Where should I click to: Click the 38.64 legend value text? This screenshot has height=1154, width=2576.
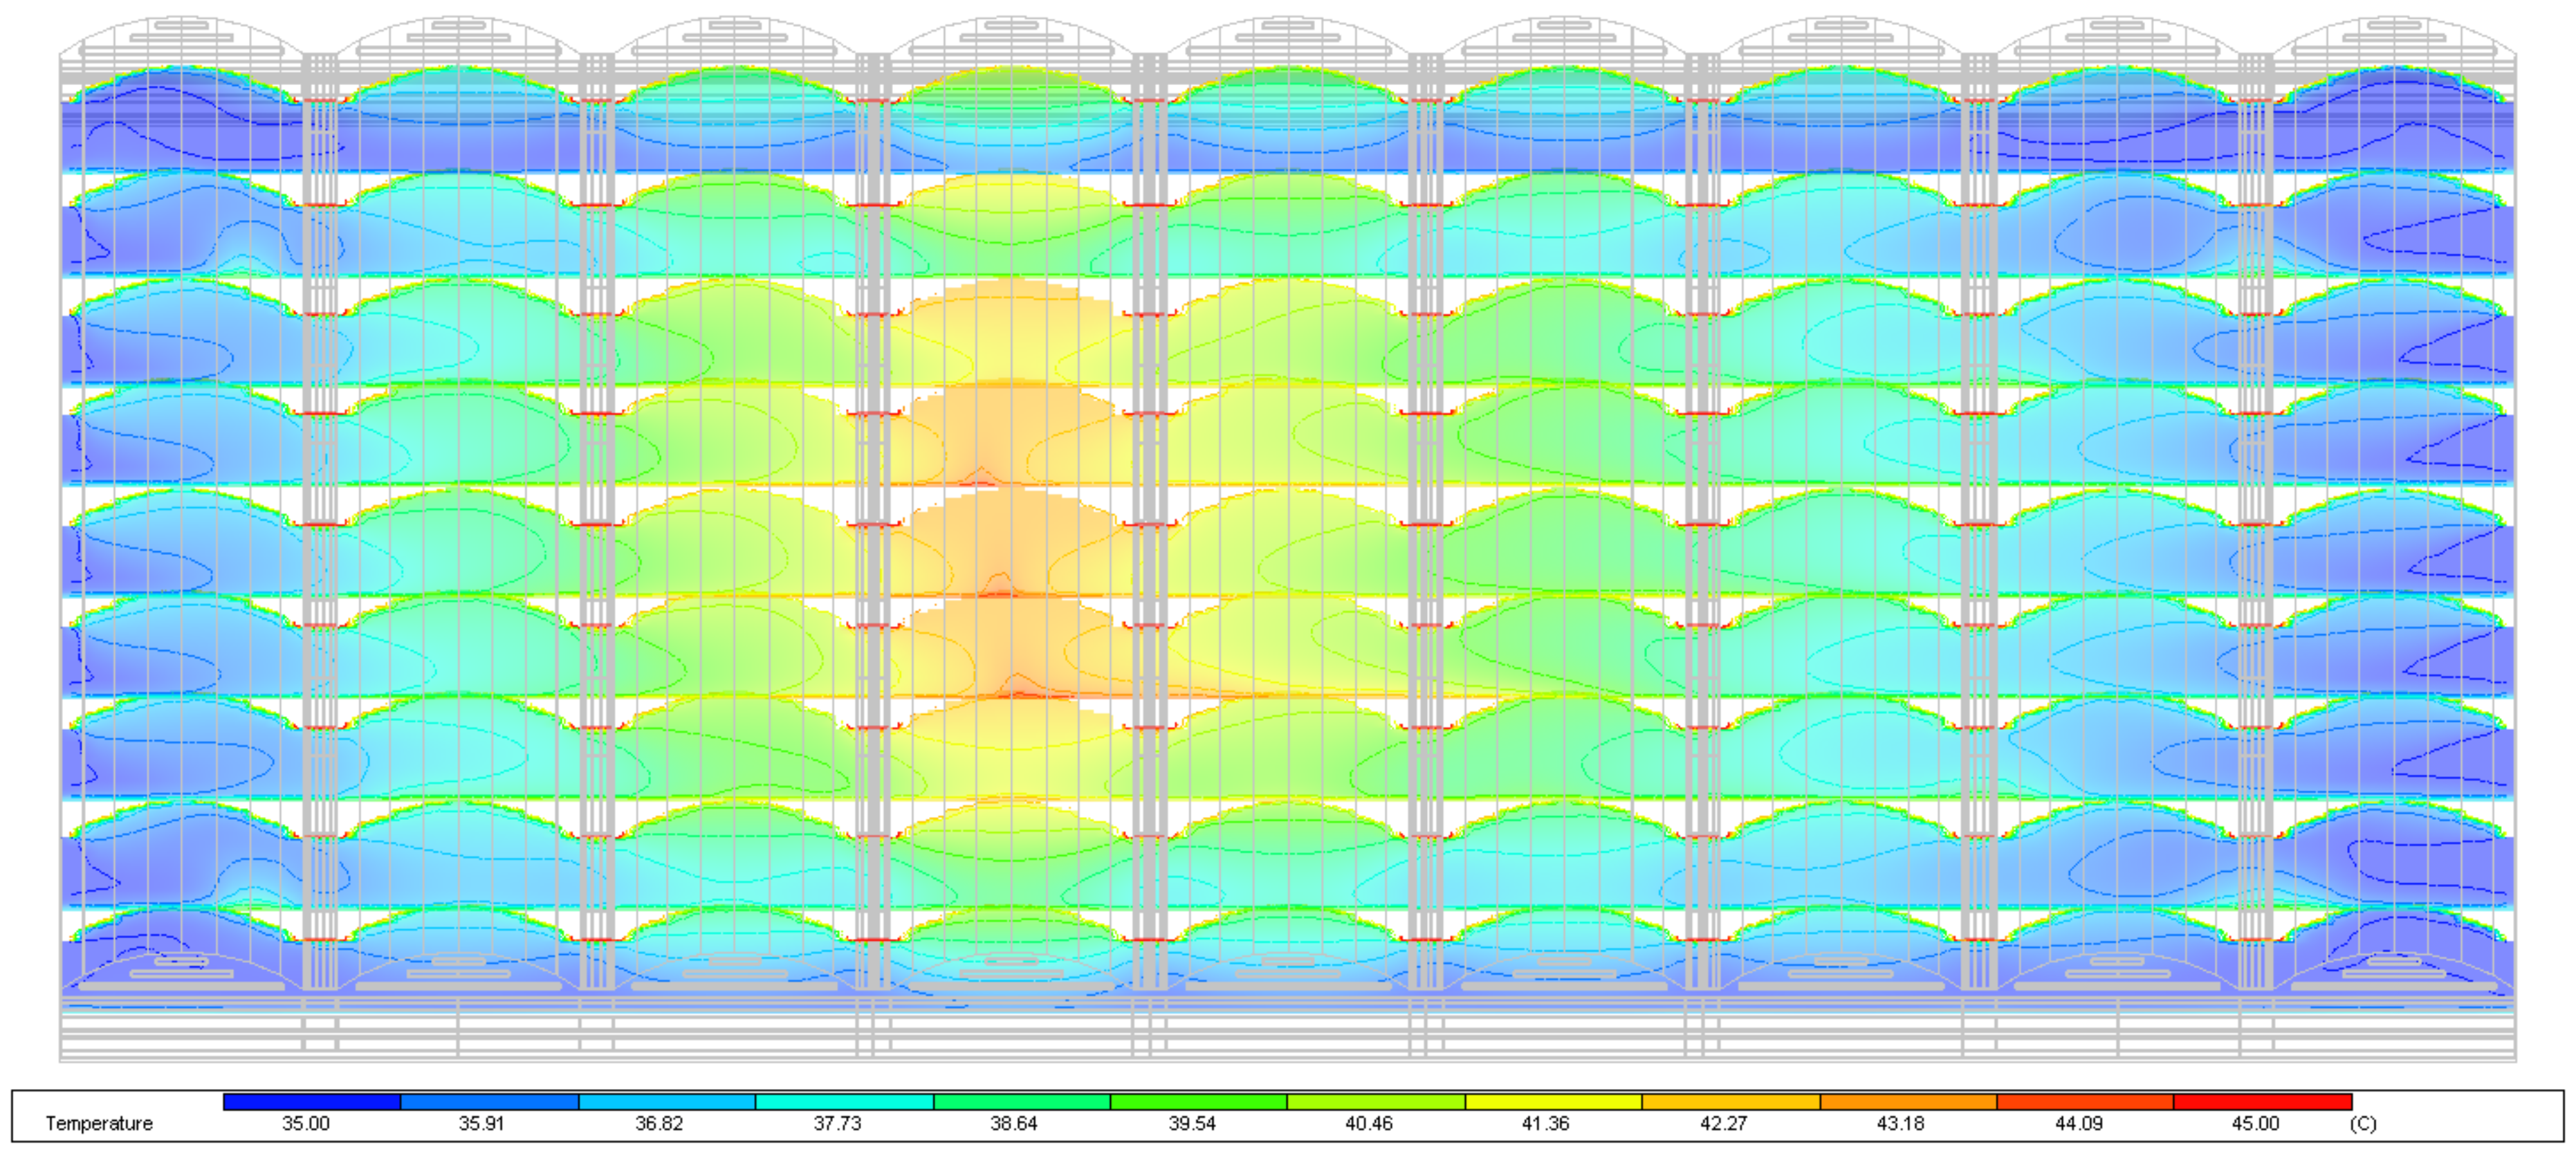[x=1014, y=1123]
